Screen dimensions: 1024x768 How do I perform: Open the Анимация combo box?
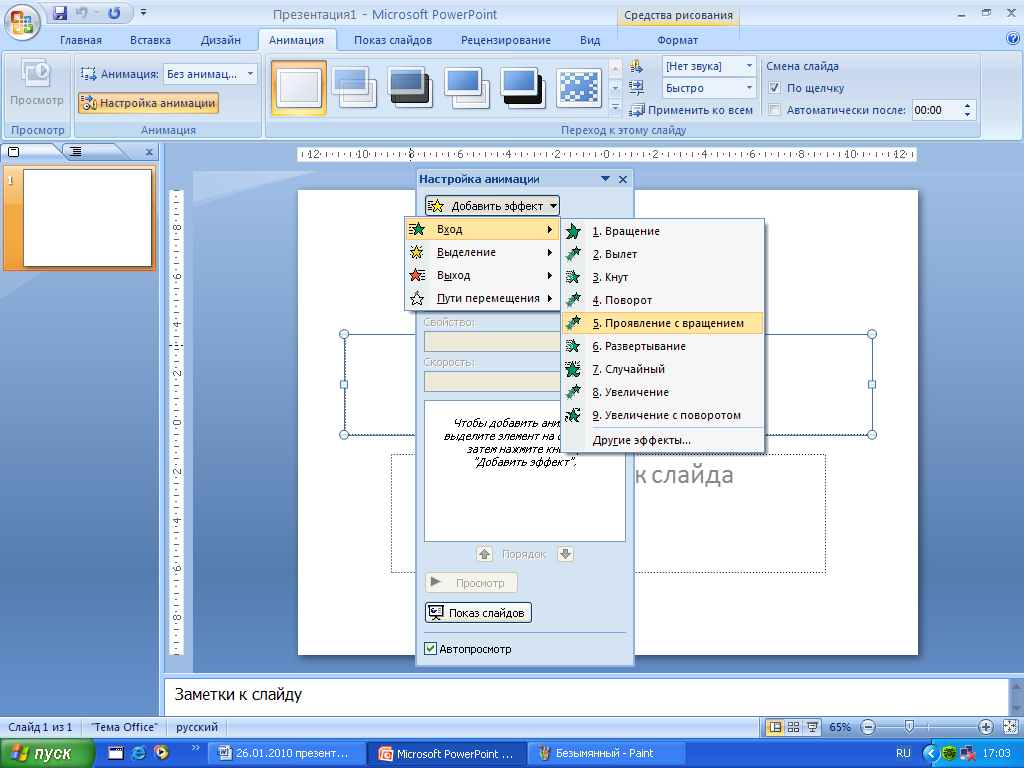pyautogui.click(x=210, y=74)
